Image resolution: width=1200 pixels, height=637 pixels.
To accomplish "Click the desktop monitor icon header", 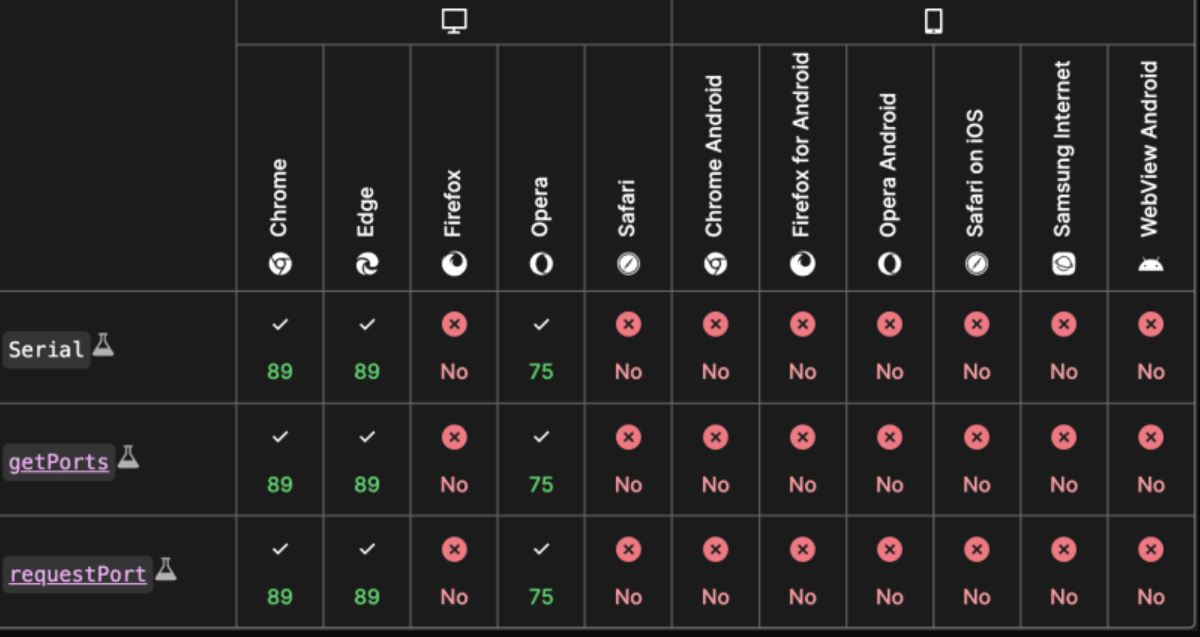I will 454,22.
